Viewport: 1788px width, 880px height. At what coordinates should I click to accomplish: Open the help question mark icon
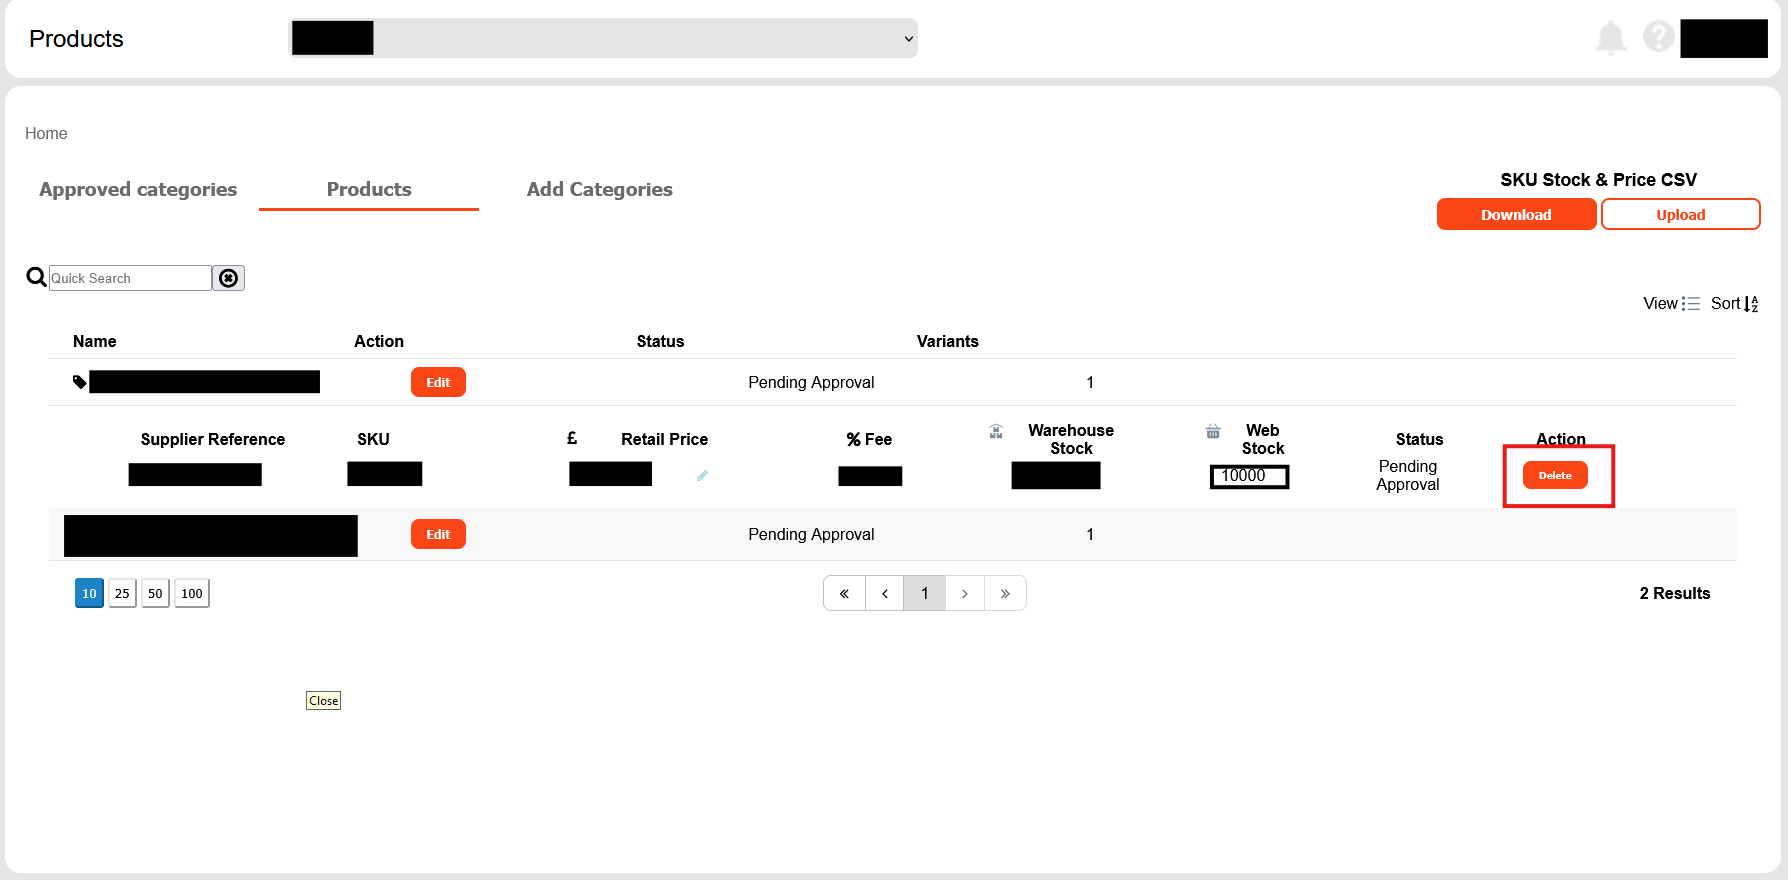(1658, 37)
